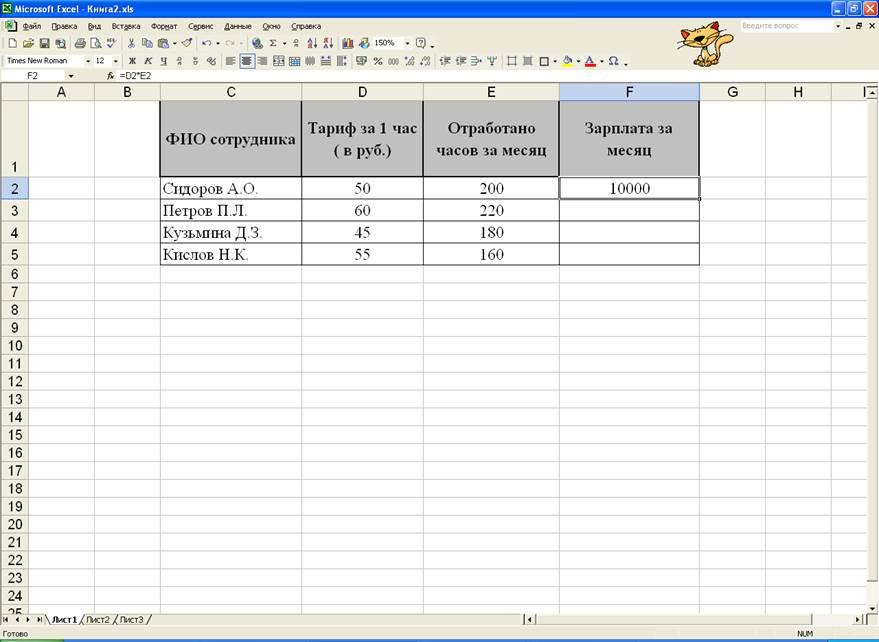Open the Chart Wizard icon
The height and width of the screenshot is (642, 879).
[x=348, y=44]
